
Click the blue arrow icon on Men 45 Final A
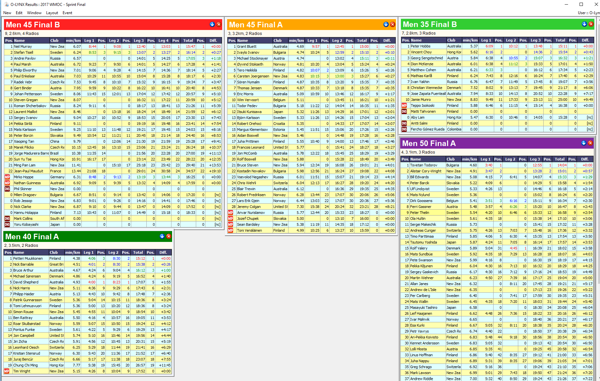coord(386,24)
